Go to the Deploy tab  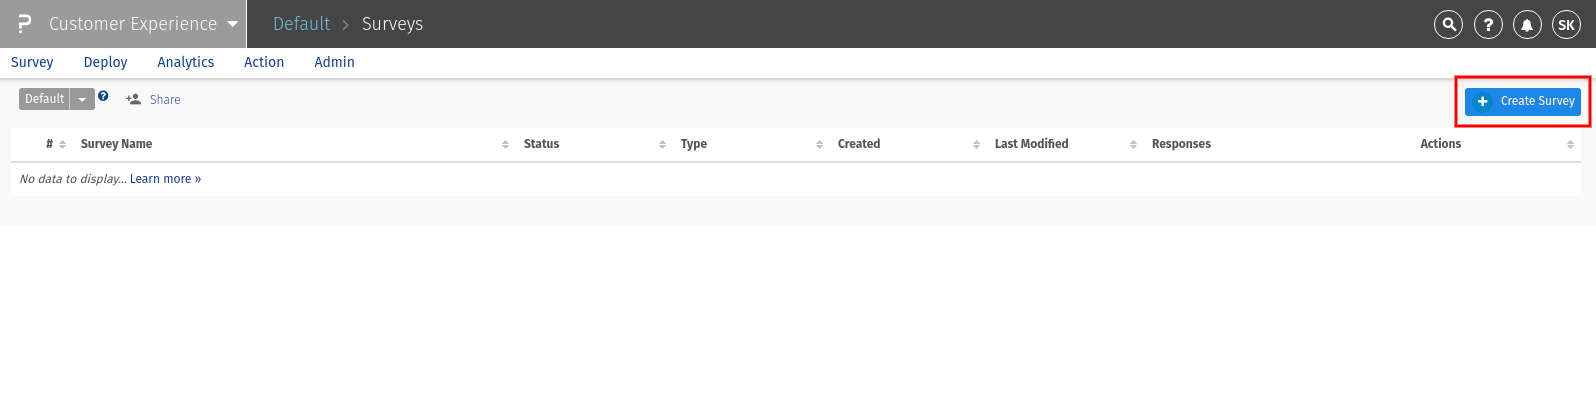pos(105,62)
